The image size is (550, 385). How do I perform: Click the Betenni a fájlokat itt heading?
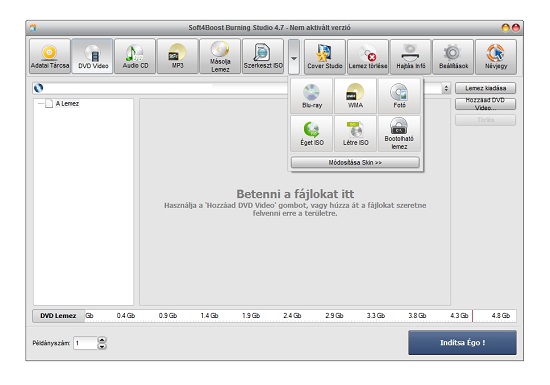pyautogui.click(x=295, y=194)
